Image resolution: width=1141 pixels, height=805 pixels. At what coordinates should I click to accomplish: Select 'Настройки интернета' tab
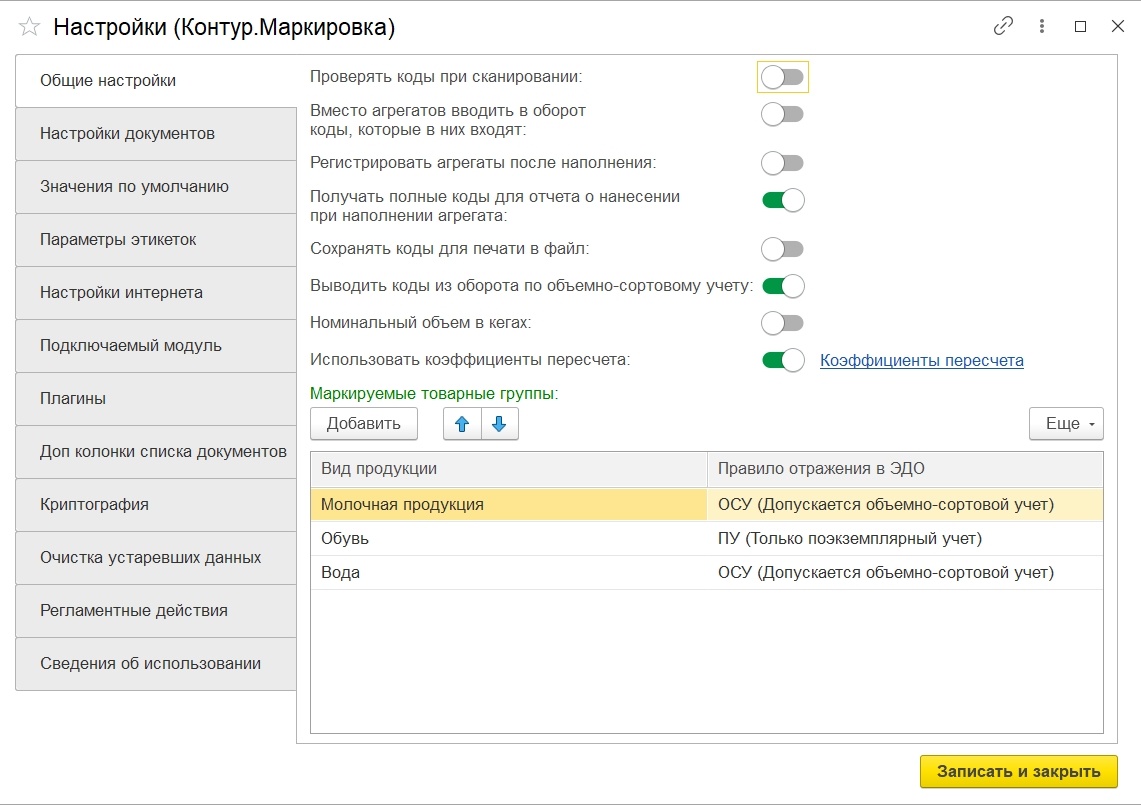pos(156,293)
